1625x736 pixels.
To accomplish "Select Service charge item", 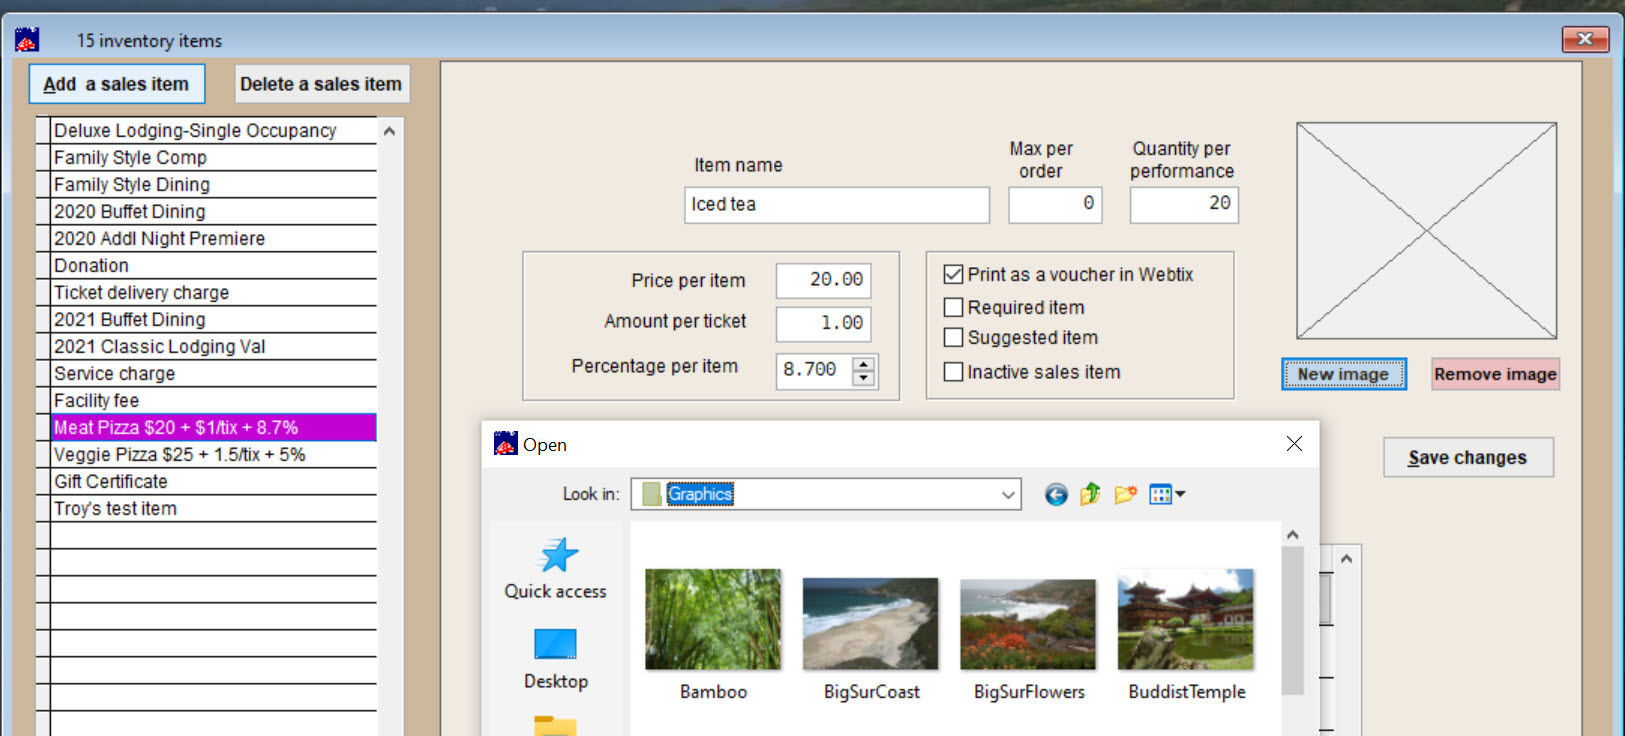I will pos(214,373).
